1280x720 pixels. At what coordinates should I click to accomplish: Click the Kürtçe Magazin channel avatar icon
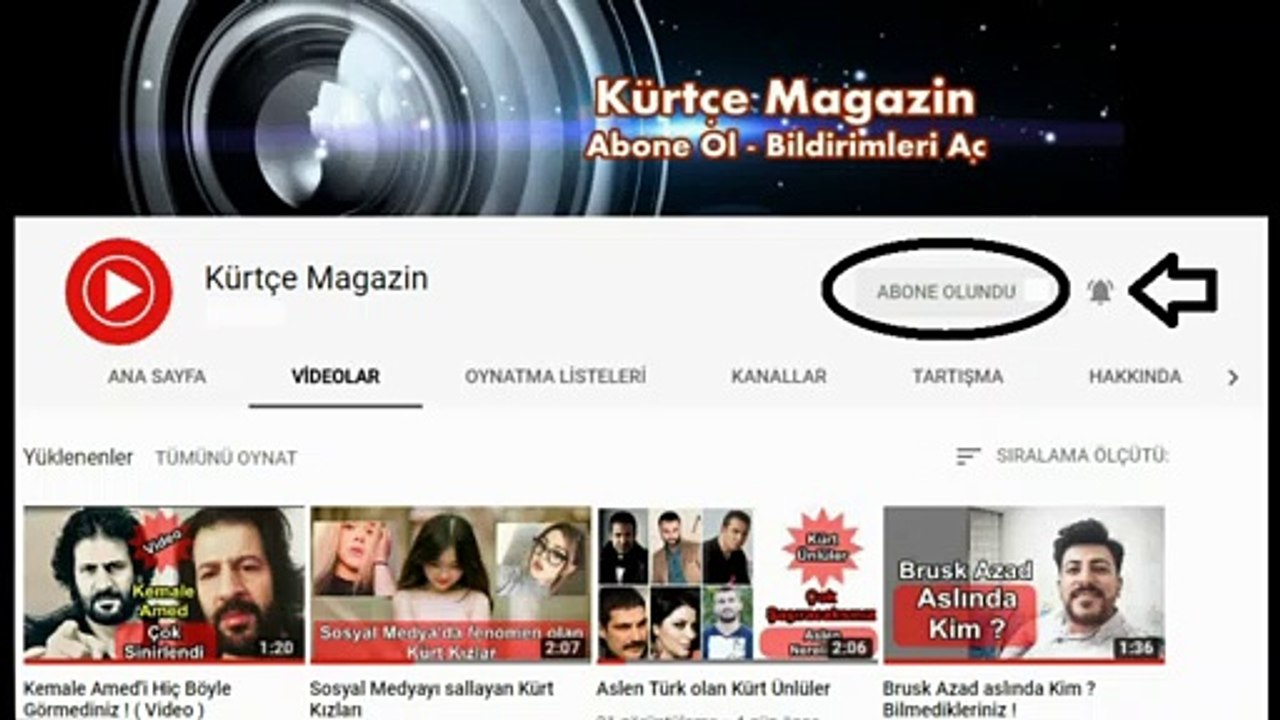click(x=118, y=291)
